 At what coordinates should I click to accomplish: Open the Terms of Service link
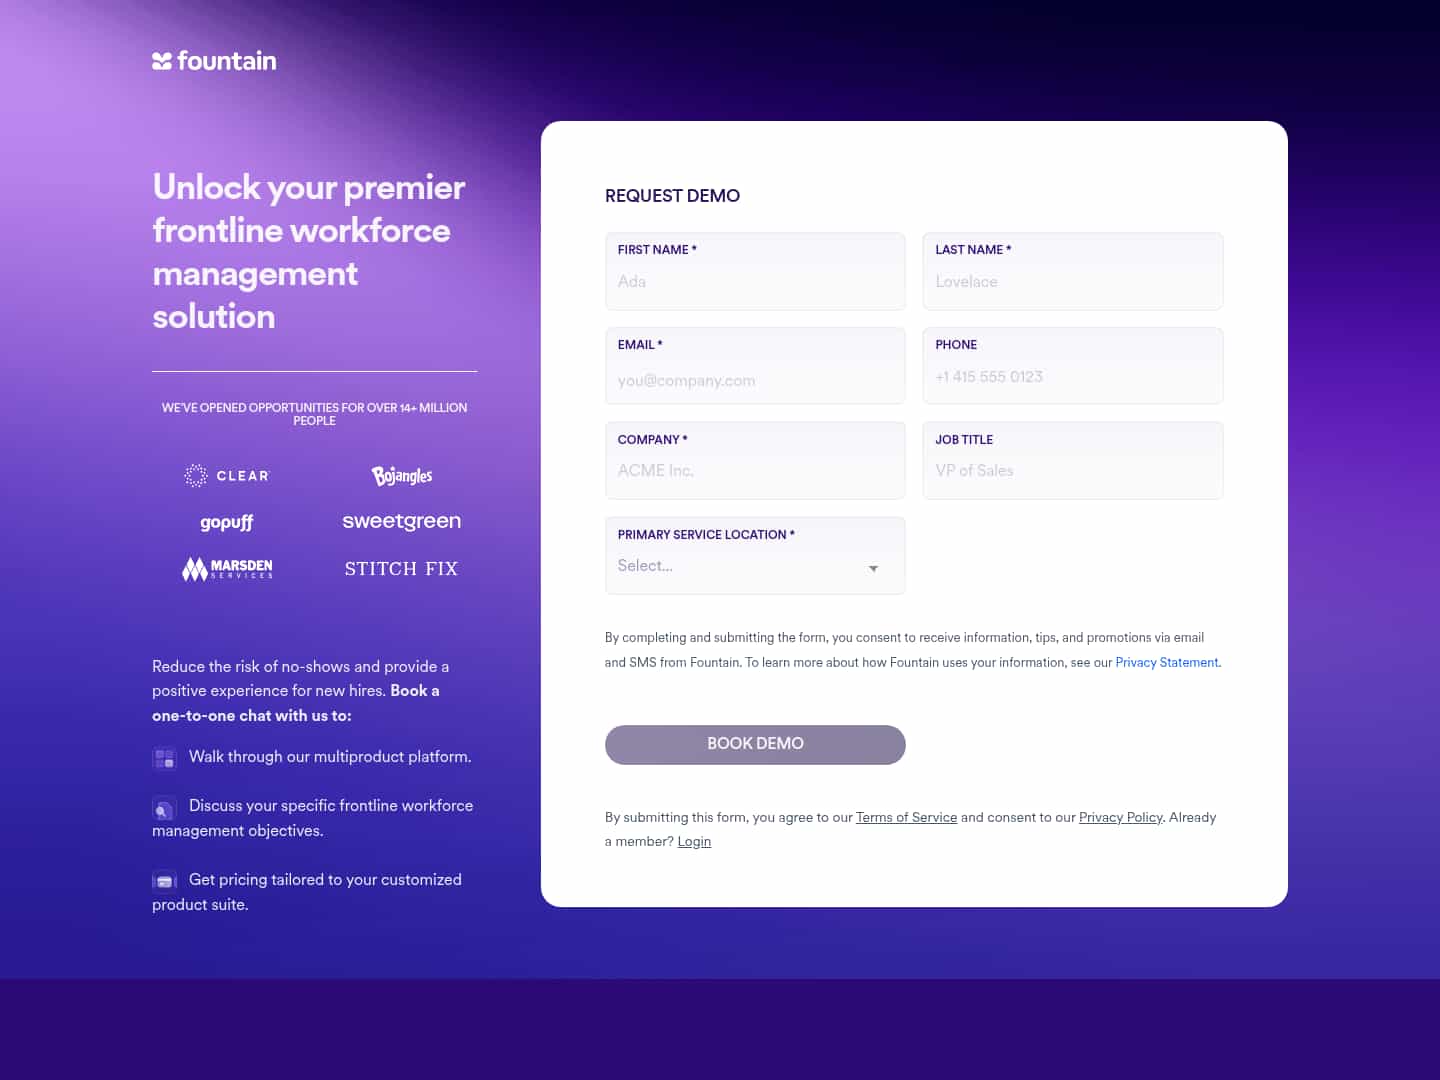(906, 817)
